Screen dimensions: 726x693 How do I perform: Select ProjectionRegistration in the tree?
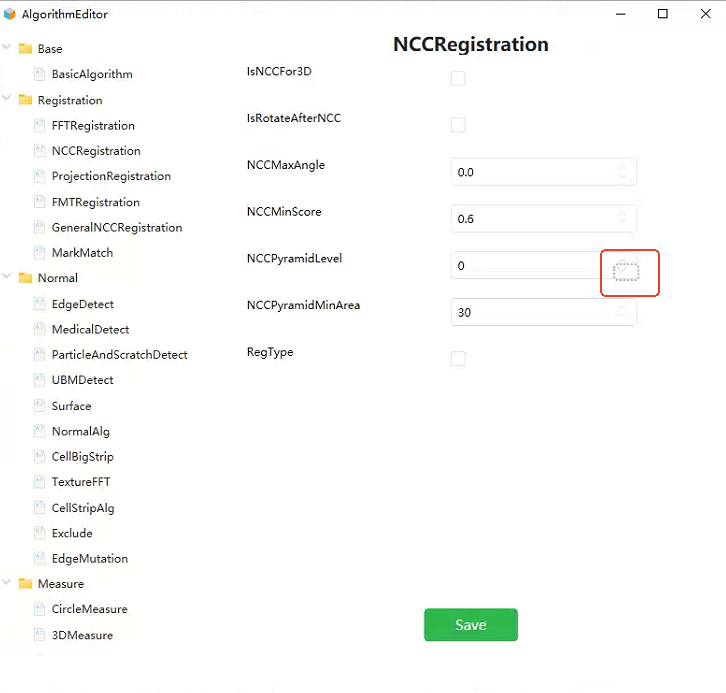111,176
